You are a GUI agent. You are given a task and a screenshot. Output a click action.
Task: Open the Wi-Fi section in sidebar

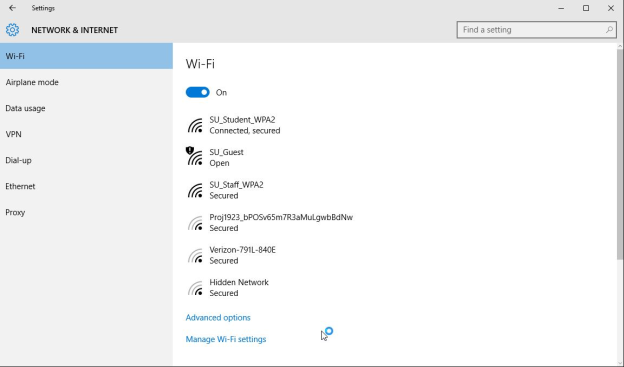coord(86,56)
